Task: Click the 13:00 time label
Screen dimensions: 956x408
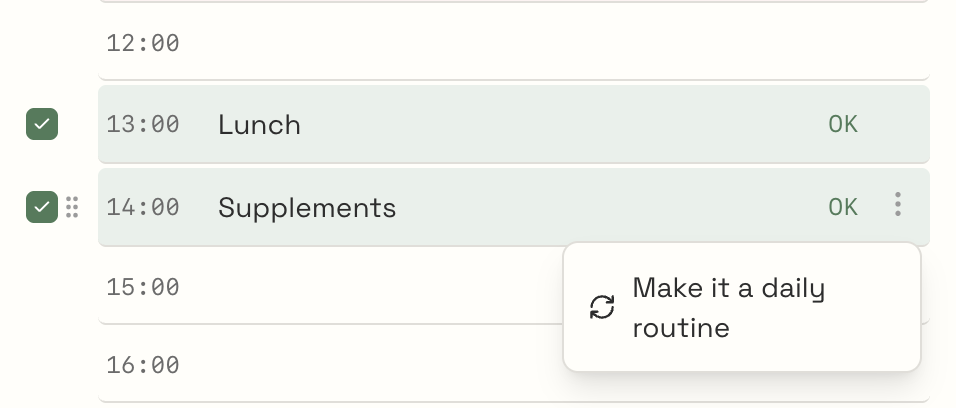Action: coord(143,125)
